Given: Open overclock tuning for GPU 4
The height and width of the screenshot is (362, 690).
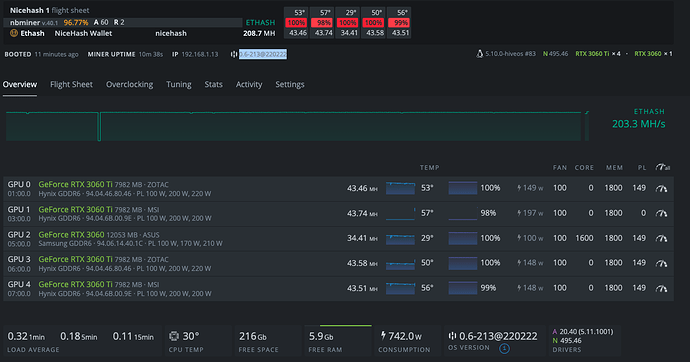Looking at the screenshot, I should coord(661,288).
